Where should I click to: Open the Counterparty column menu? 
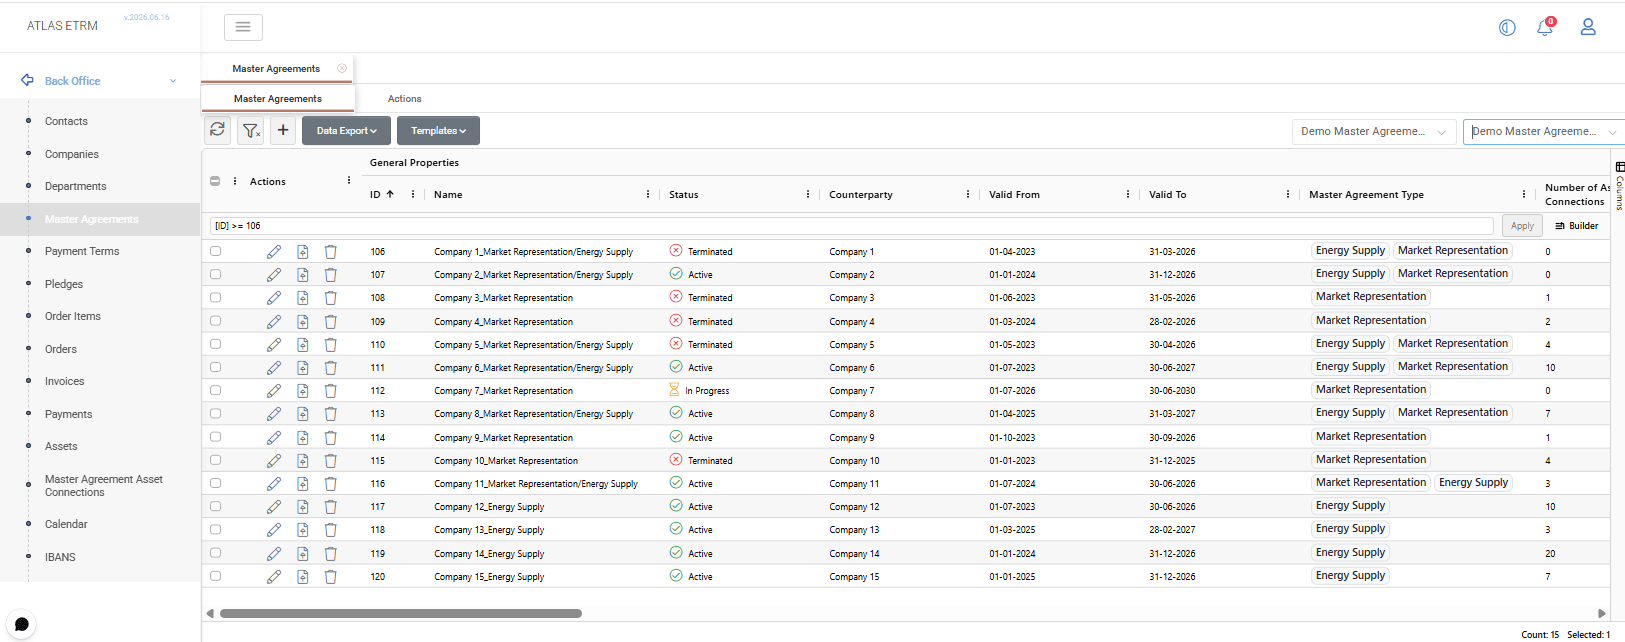(x=968, y=194)
